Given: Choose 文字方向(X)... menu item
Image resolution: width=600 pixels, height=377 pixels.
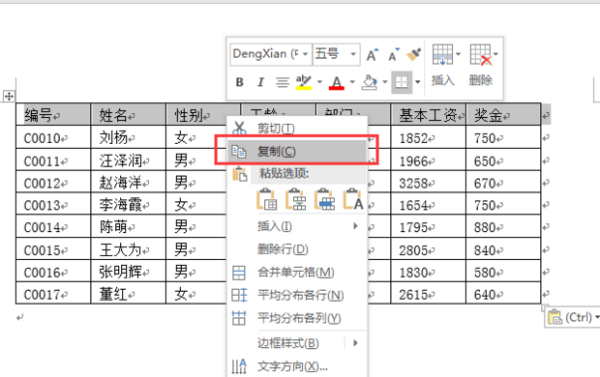Looking at the screenshot, I should (298, 367).
